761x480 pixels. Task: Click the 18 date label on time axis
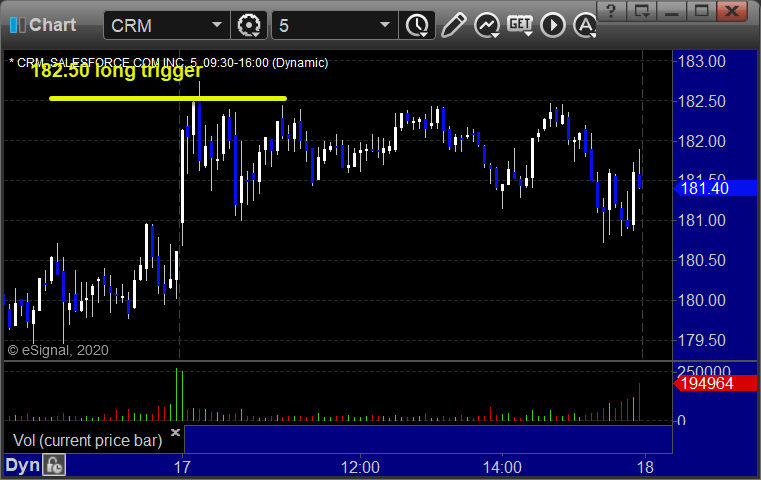coord(645,467)
